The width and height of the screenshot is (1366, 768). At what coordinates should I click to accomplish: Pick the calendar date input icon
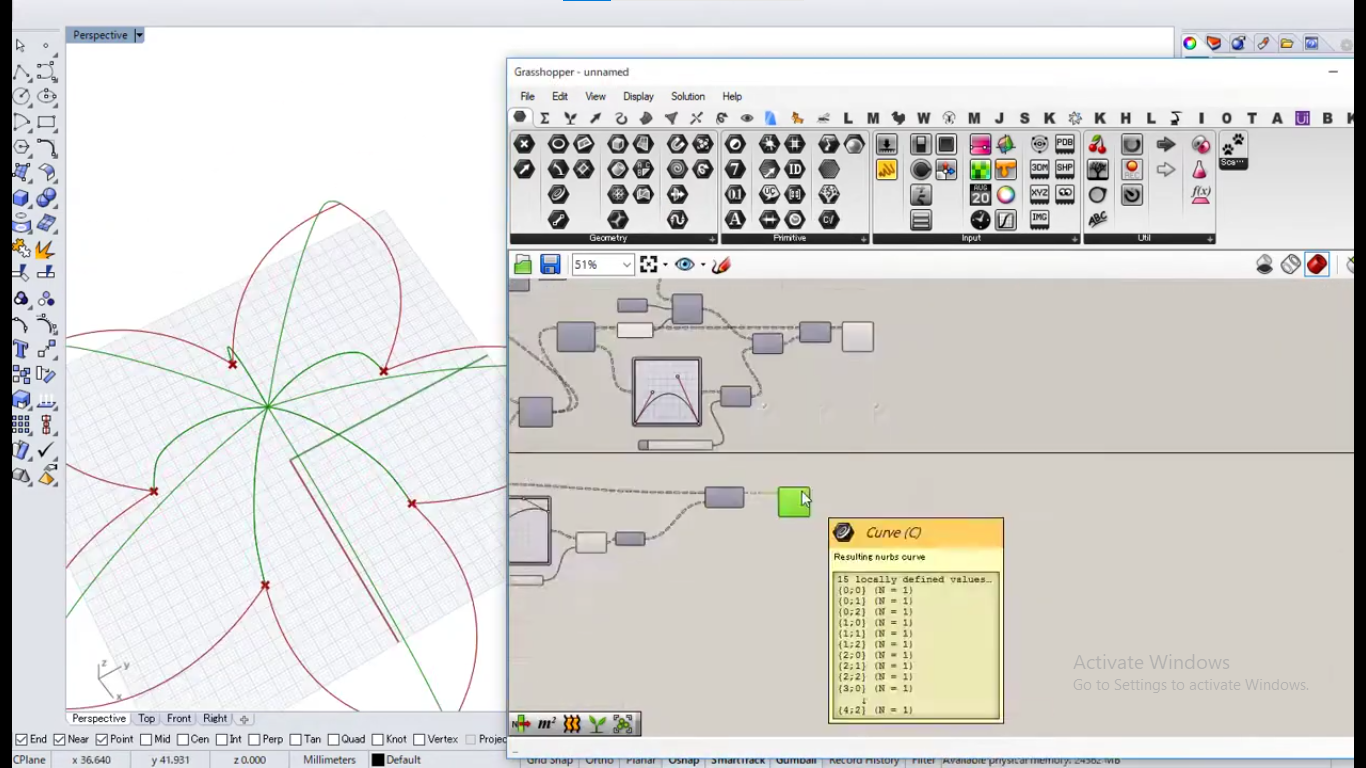980,194
